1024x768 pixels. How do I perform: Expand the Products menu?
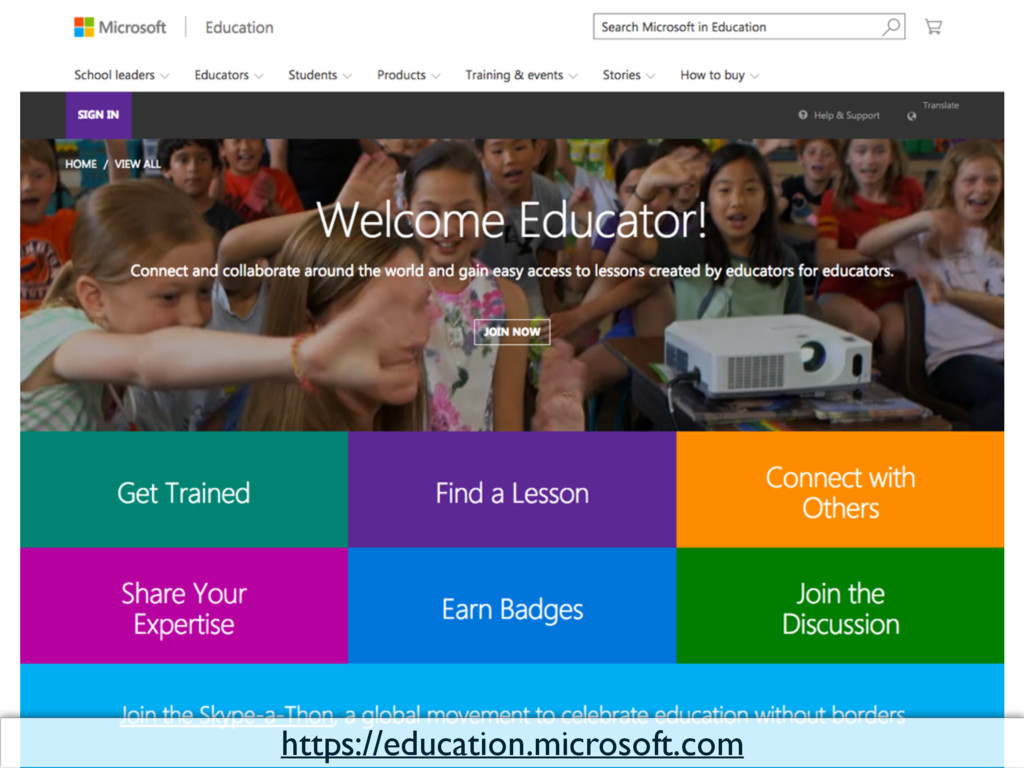point(408,75)
